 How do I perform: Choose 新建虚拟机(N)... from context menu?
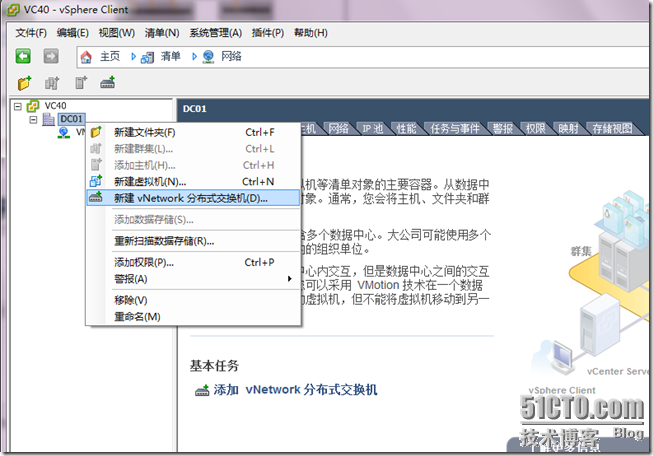click(x=193, y=182)
